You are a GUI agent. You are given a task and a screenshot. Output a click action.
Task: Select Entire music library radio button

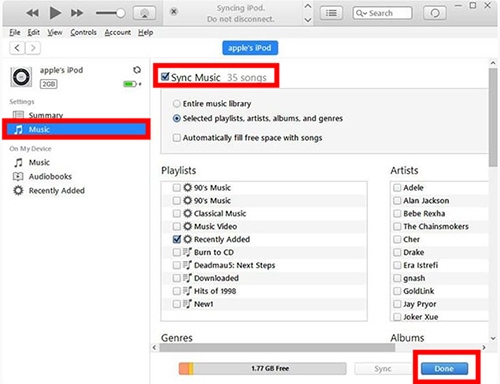(x=177, y=104)
